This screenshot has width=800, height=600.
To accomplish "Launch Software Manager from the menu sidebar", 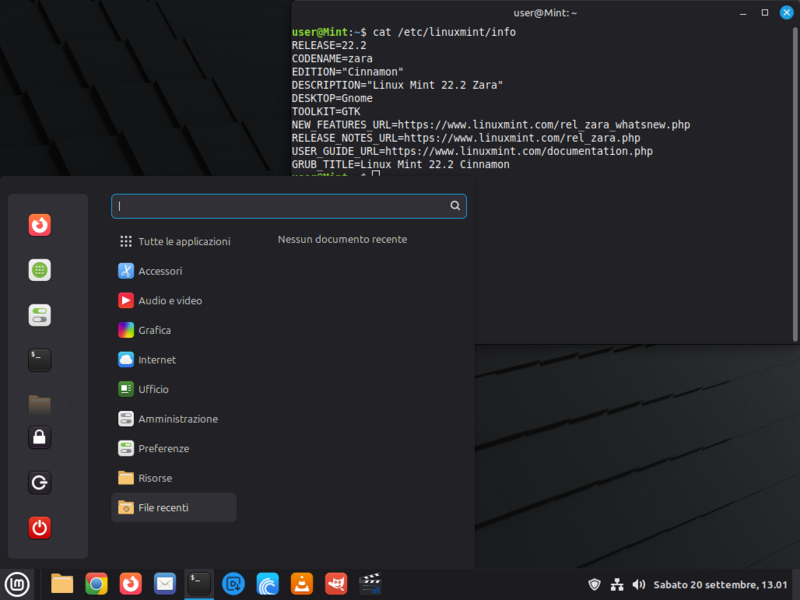I will click(x=39, y=269).
